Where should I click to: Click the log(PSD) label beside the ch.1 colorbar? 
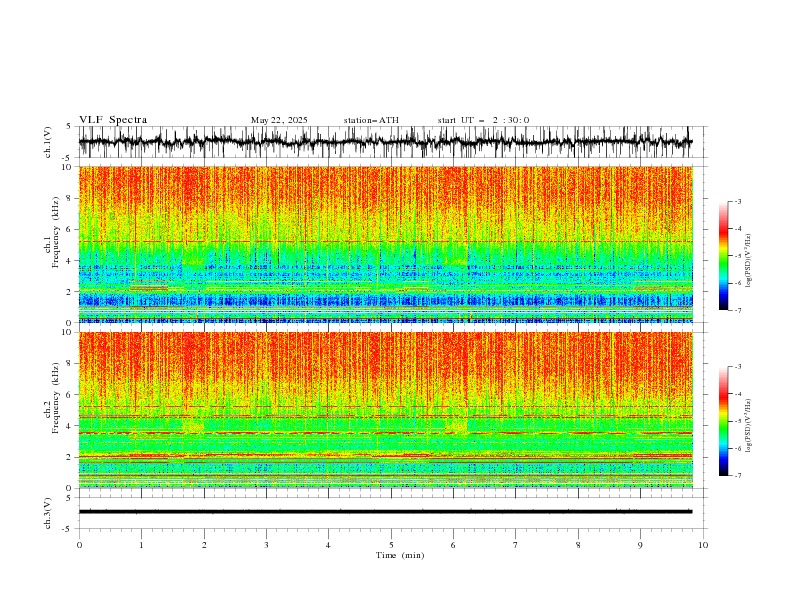748,261
